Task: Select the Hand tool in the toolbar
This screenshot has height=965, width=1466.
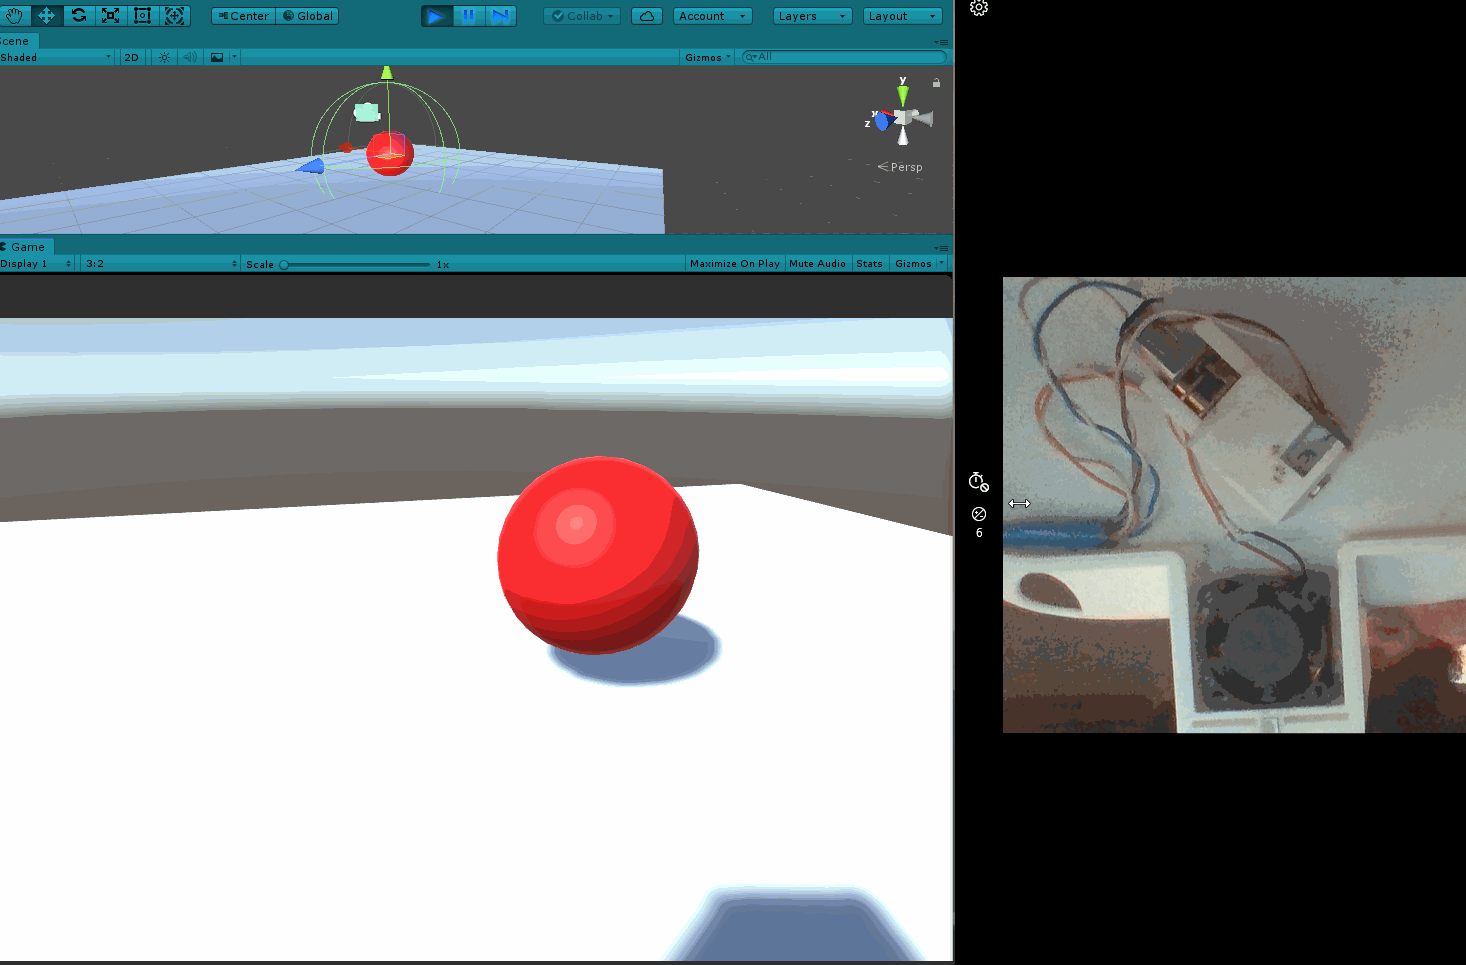Action: [x=14, y=15]
